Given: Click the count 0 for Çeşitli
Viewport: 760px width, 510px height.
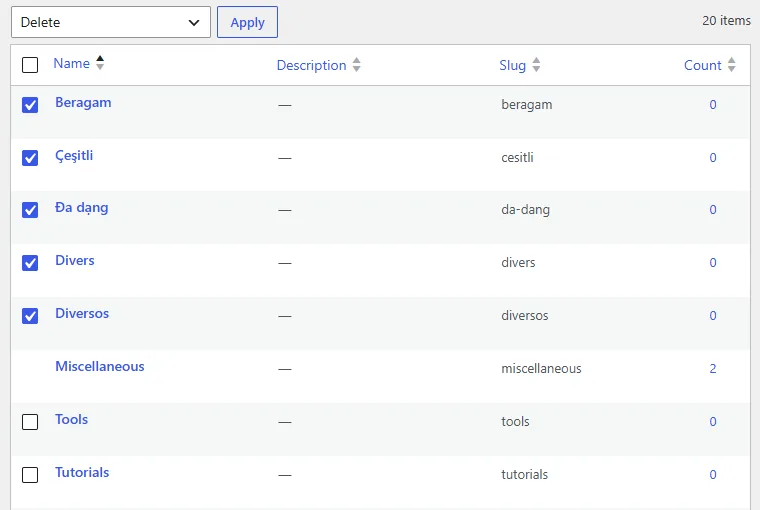Looking at the screenshot, I should 712,157.
